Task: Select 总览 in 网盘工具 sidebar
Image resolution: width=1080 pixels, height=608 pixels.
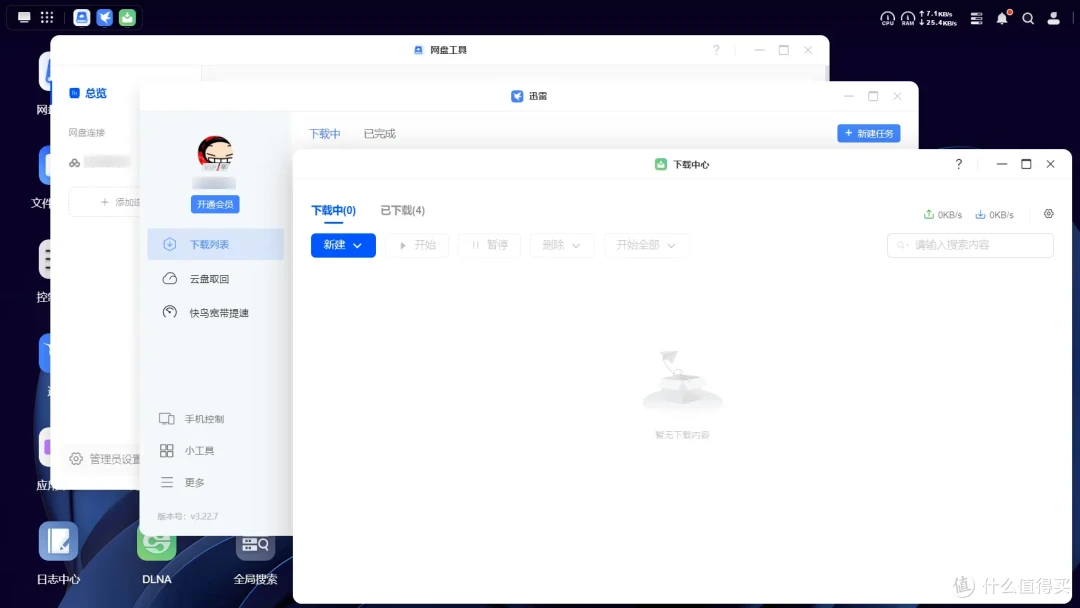Action: tap(88, 93)
